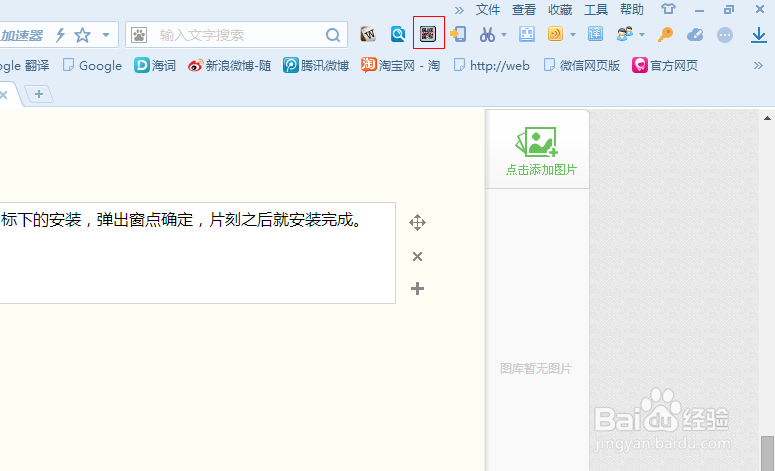The width and height of the screenshot is (775, 471).
Task: Open the 淘宝网 bookmark
Action: 400,65
